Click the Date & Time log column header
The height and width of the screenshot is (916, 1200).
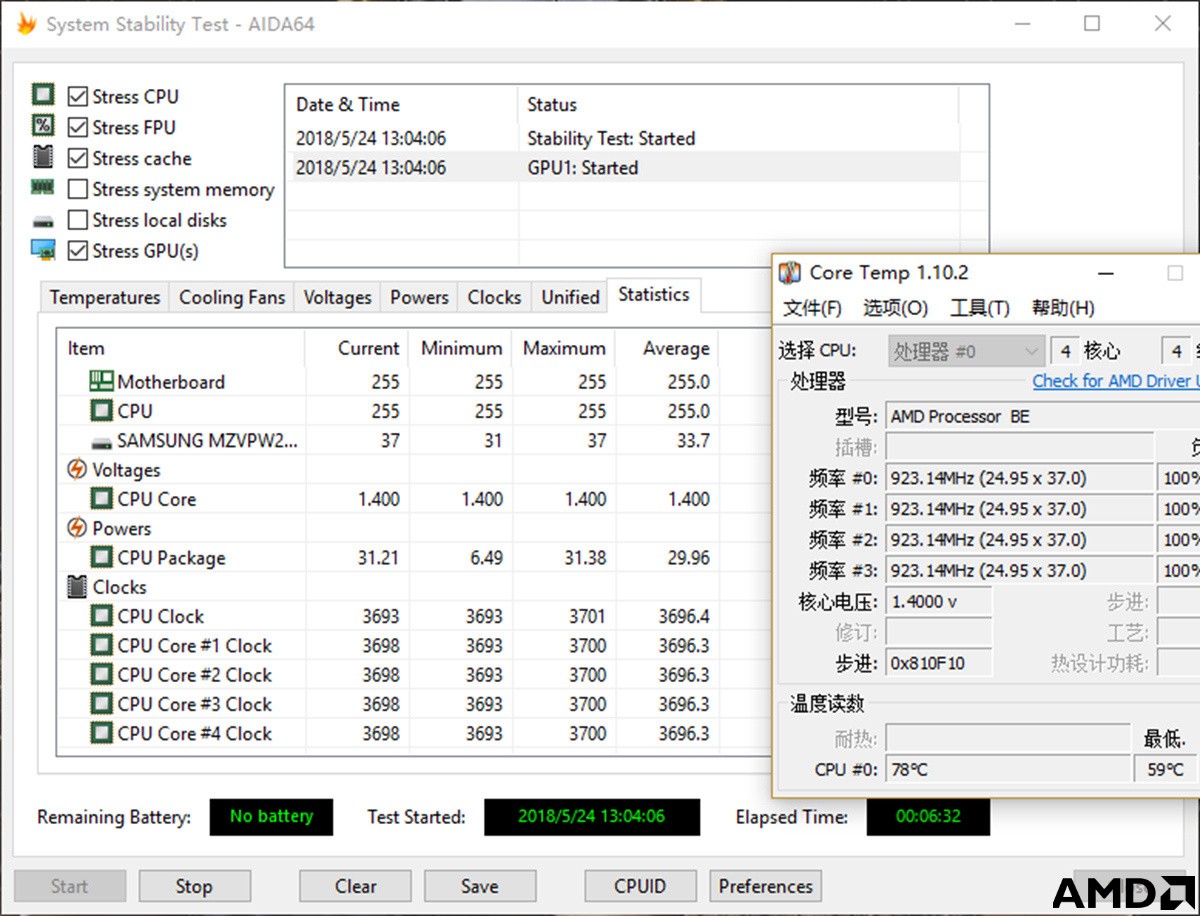(402, 104)
